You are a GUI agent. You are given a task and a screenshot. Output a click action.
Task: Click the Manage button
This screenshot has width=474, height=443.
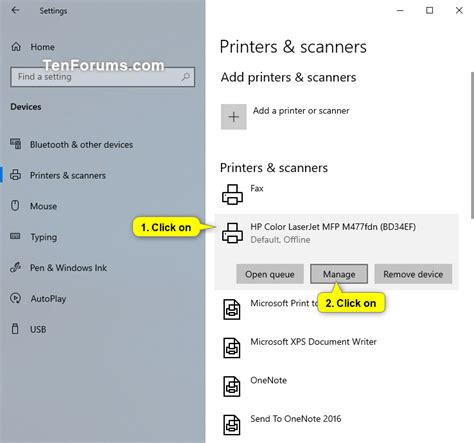coord(339,274)
